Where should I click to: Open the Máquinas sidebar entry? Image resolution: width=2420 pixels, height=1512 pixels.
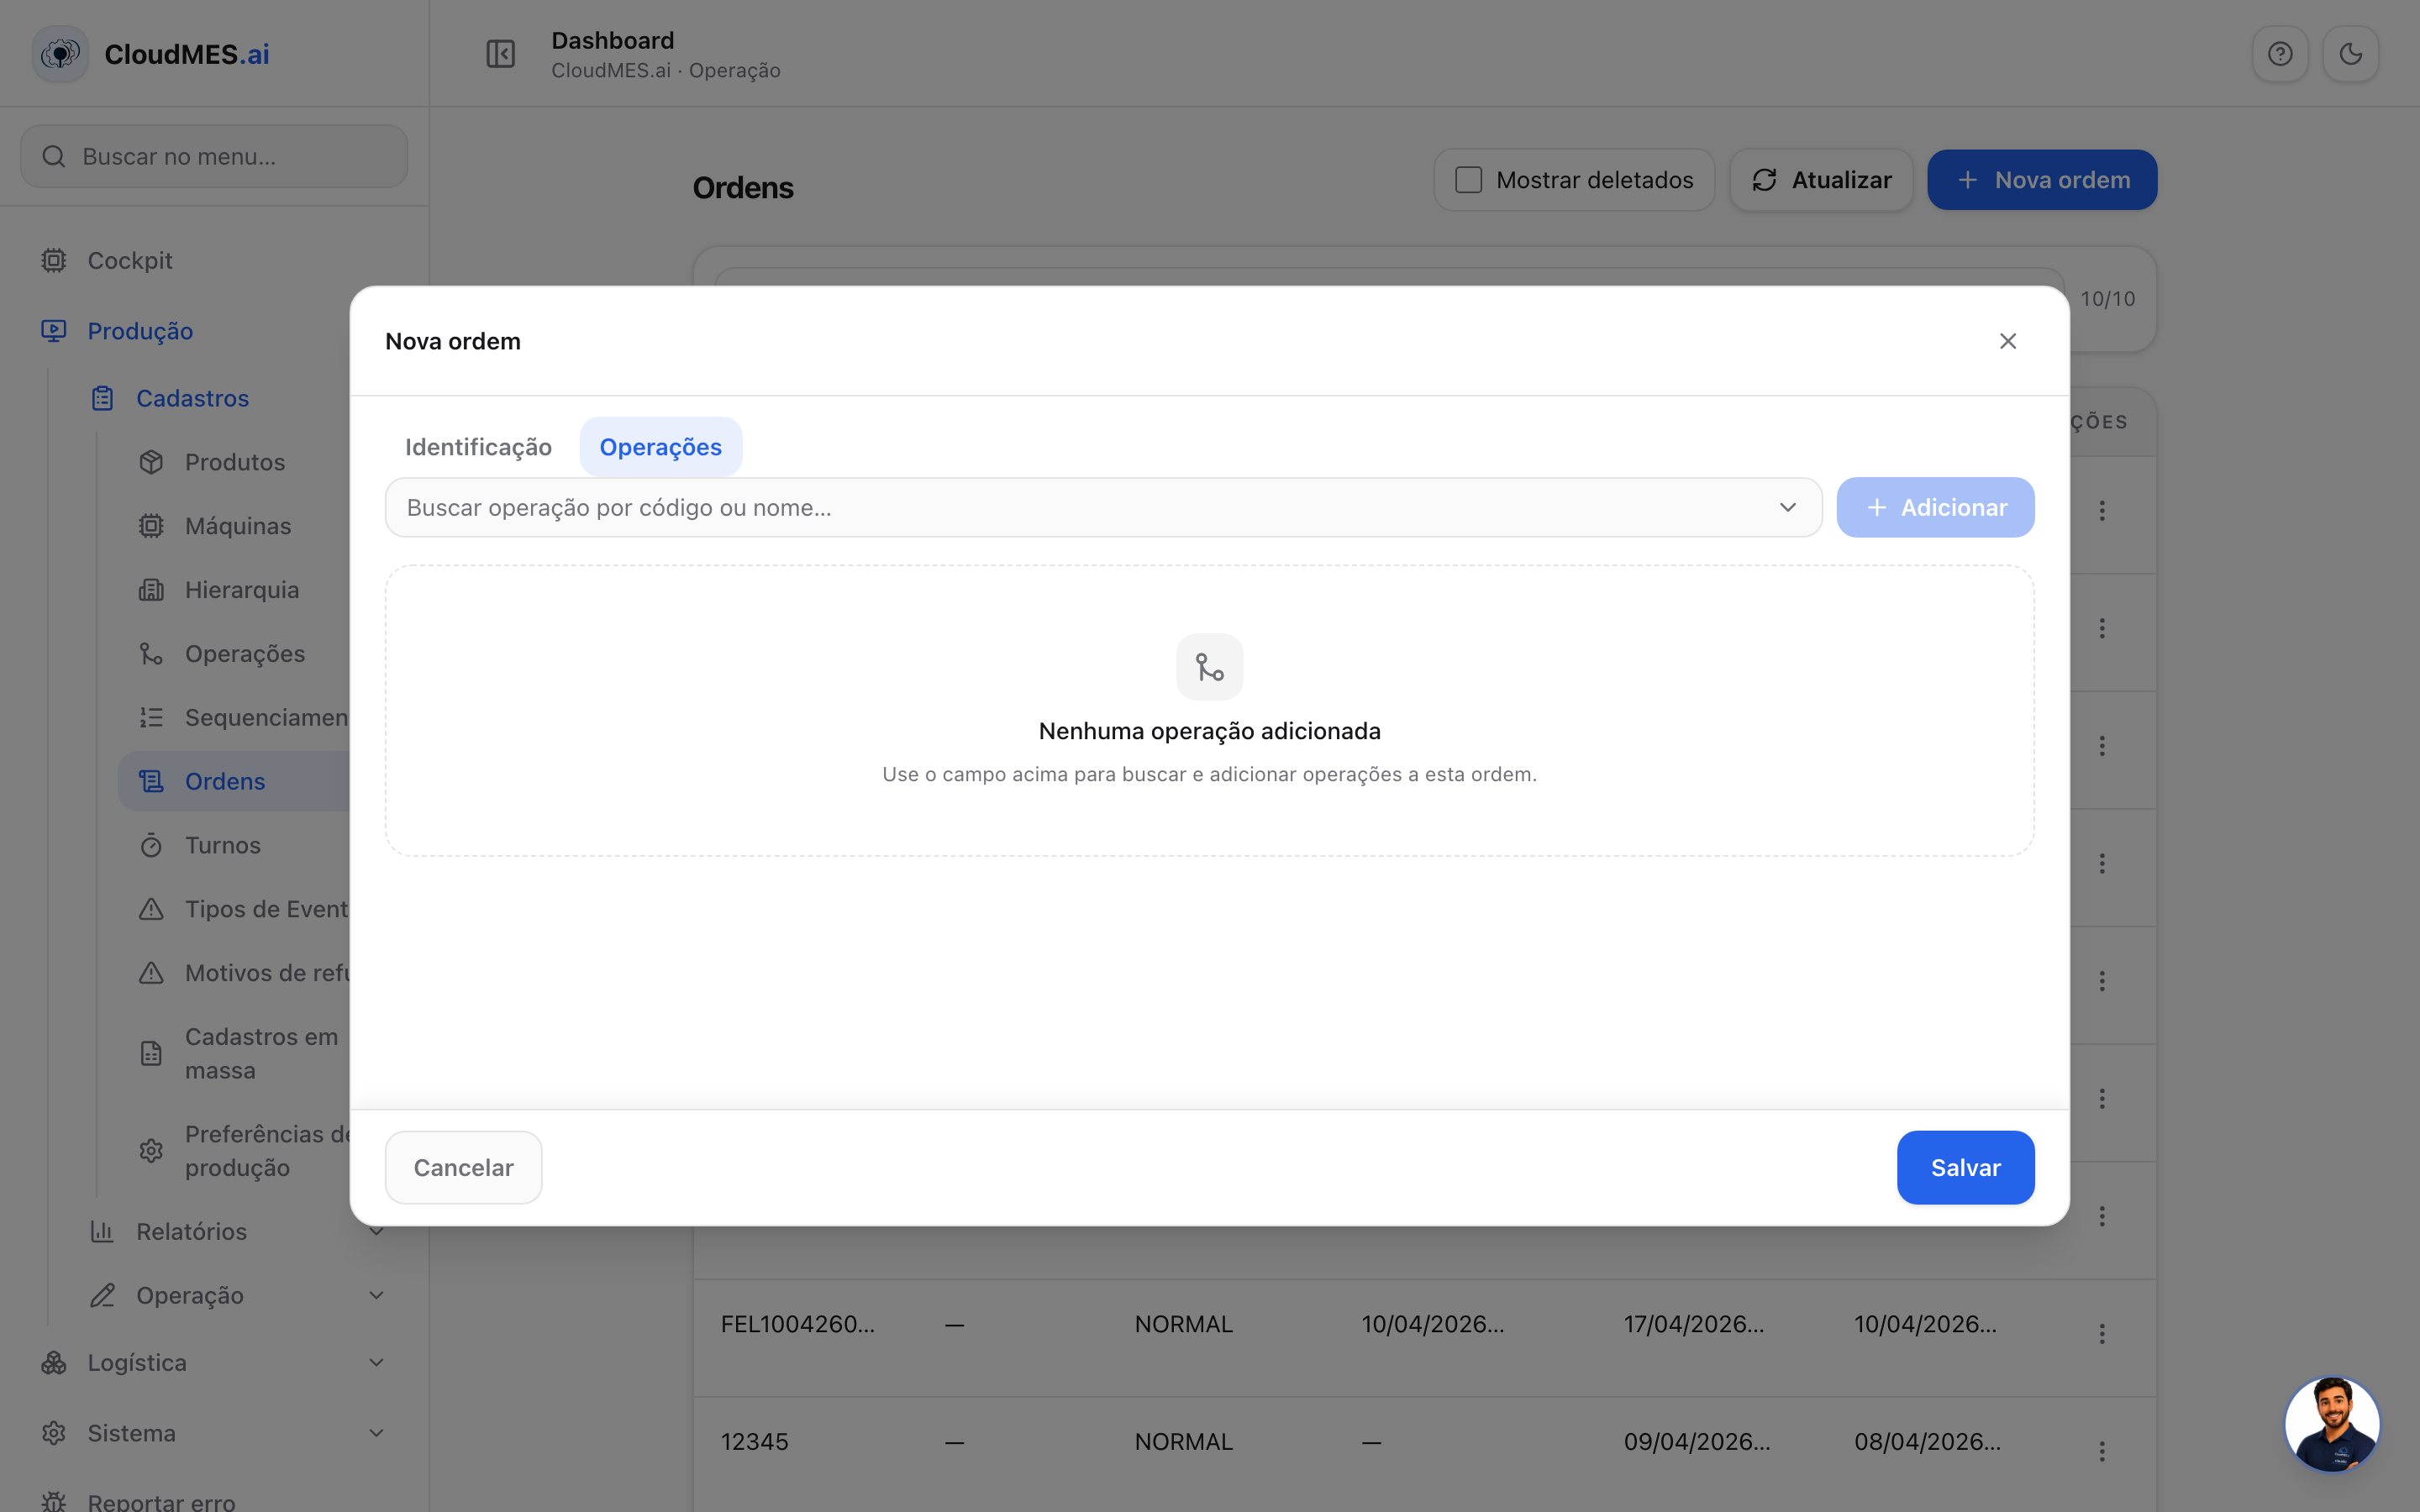click(237, 526)
